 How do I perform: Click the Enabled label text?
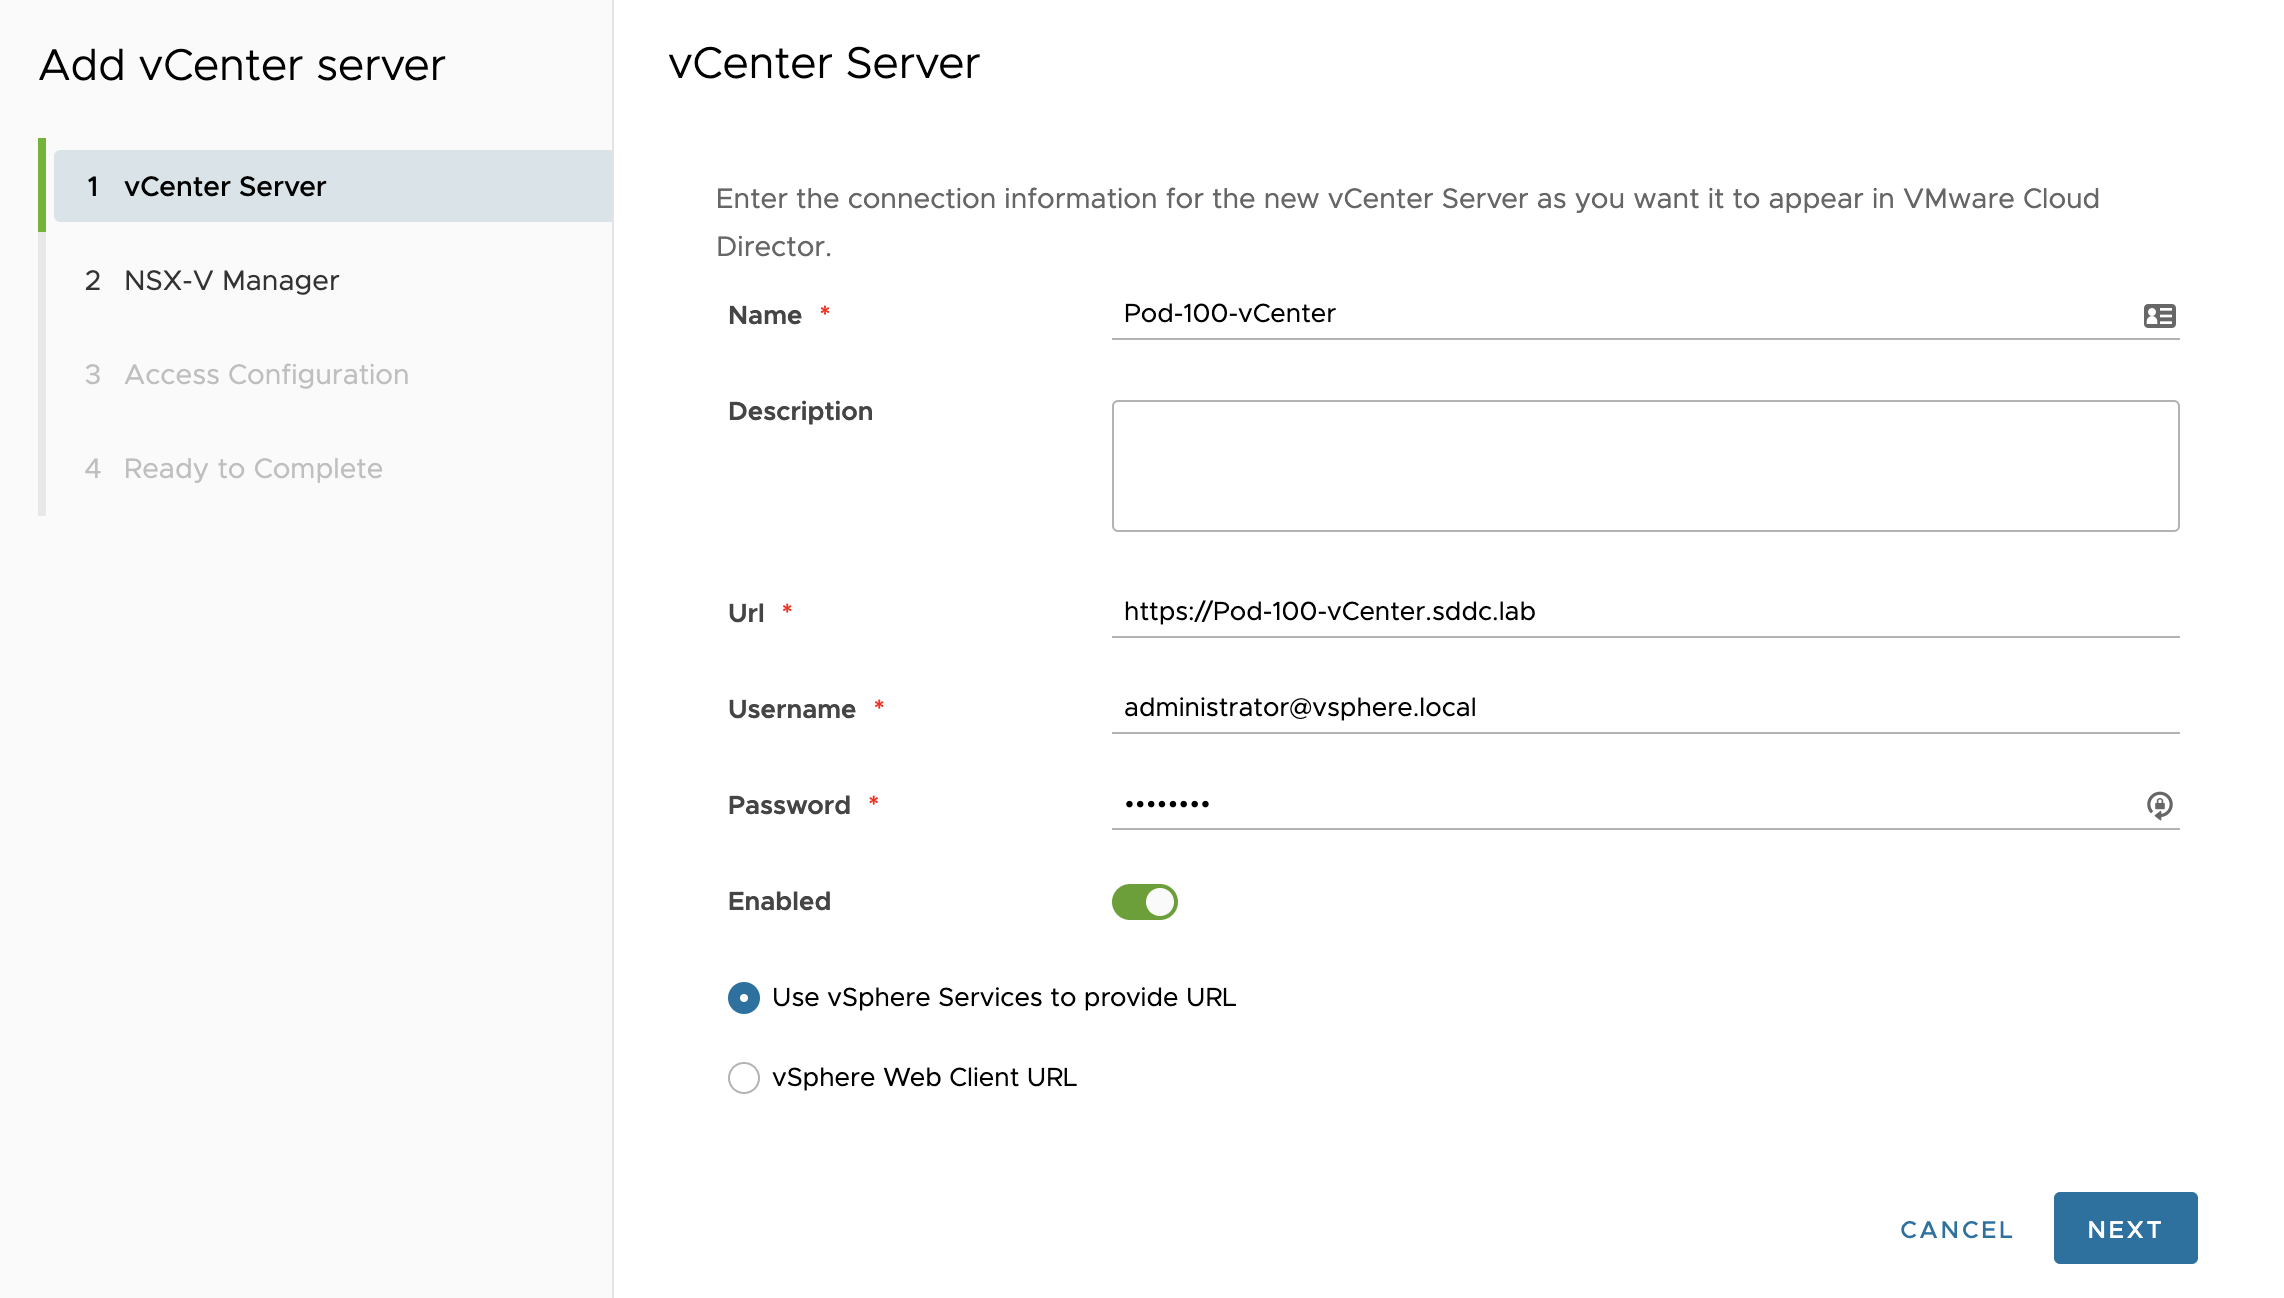[779, 902]
